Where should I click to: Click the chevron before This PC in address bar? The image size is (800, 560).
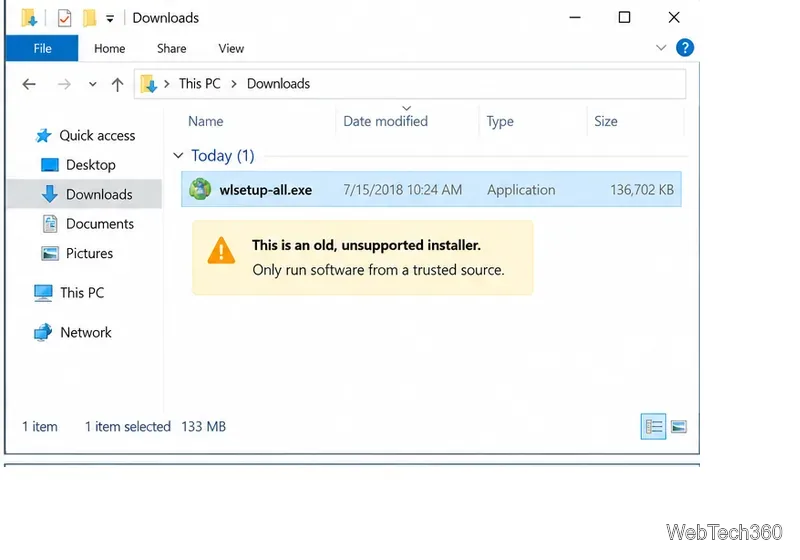[166, 84]
